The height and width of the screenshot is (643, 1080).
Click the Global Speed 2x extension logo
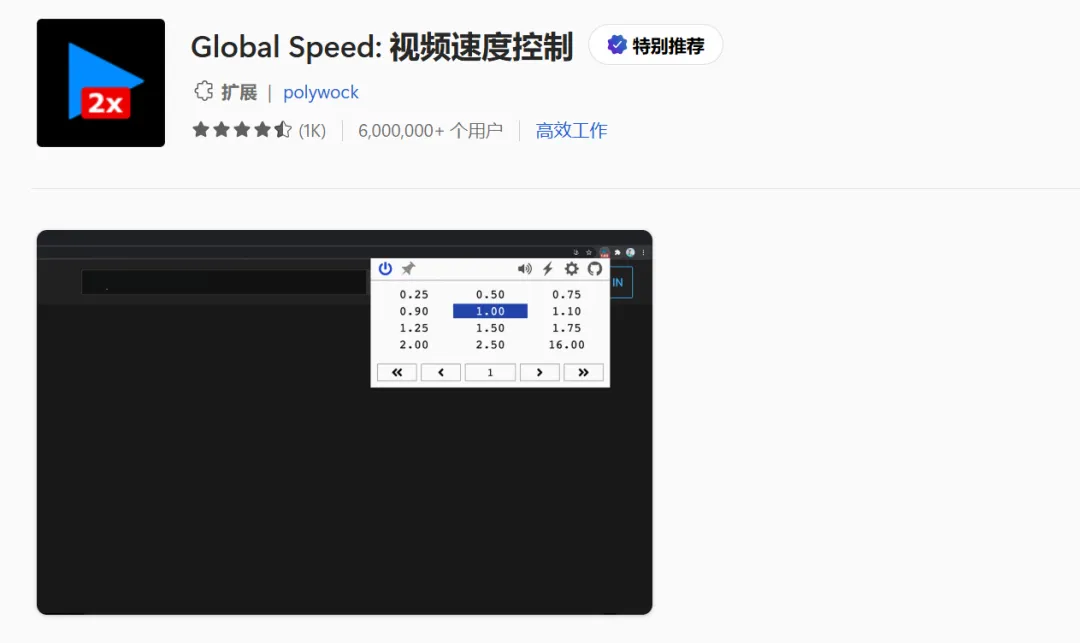click(101, 83)
